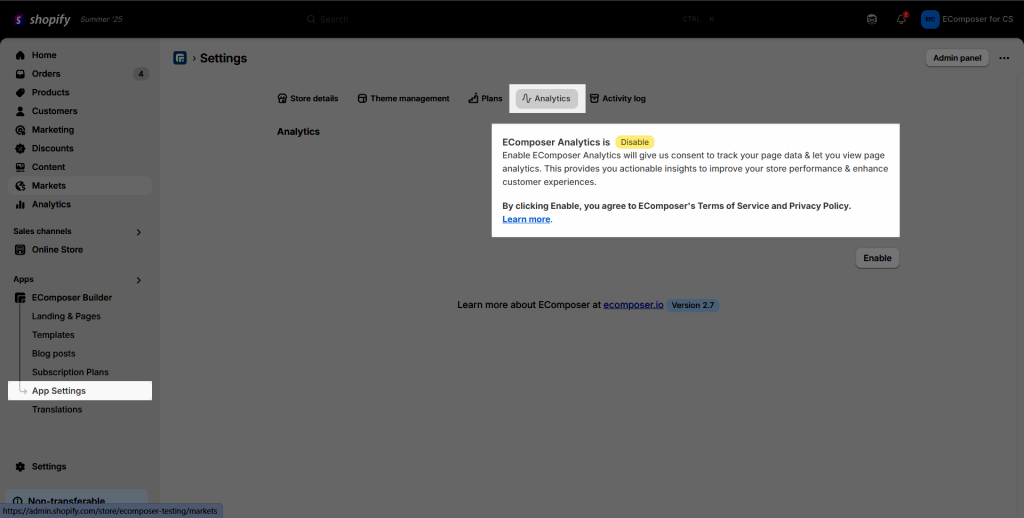Switch to the Plans tab
This screenshot has height=518, width=1024.
[x=485, y=99]
